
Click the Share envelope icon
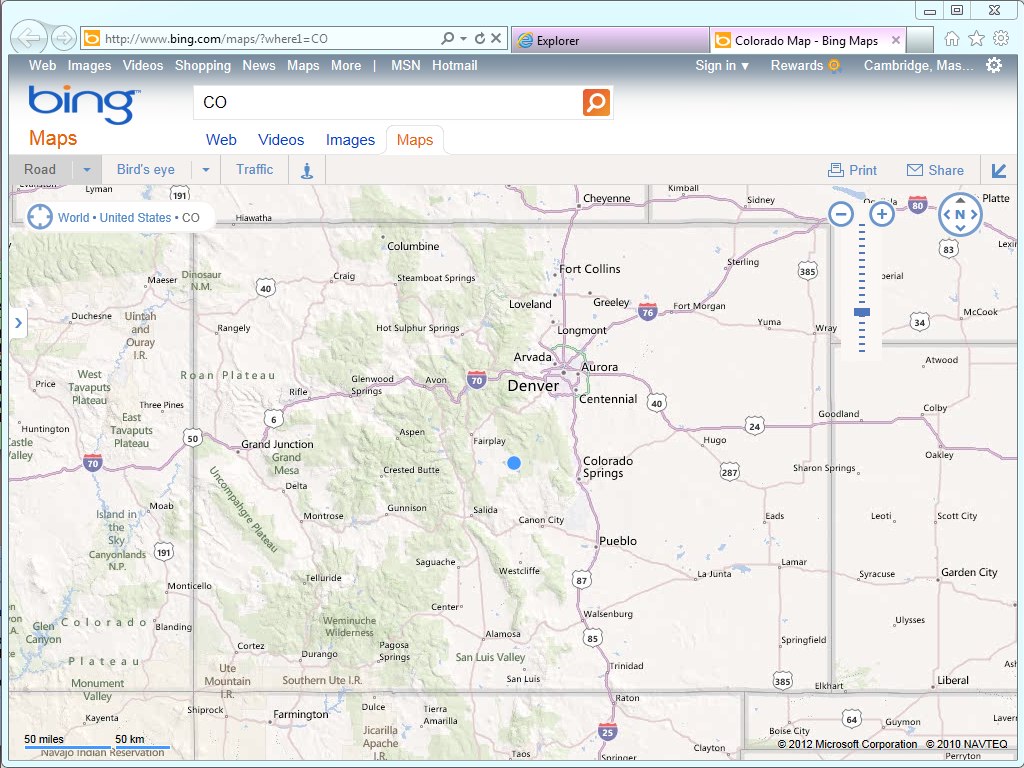914,170
